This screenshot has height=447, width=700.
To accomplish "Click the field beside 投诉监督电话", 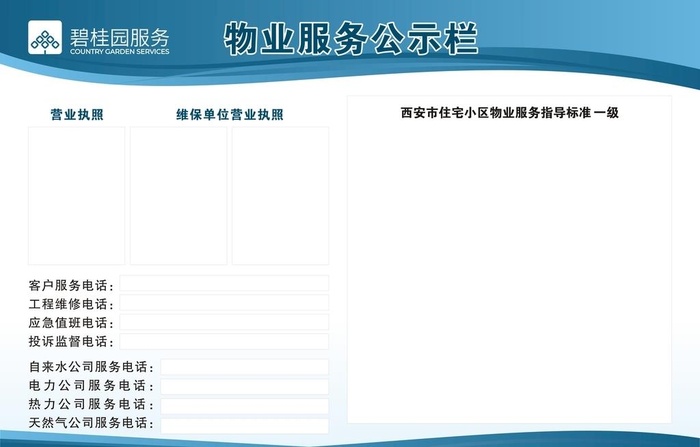I will (x=224, y=342).
